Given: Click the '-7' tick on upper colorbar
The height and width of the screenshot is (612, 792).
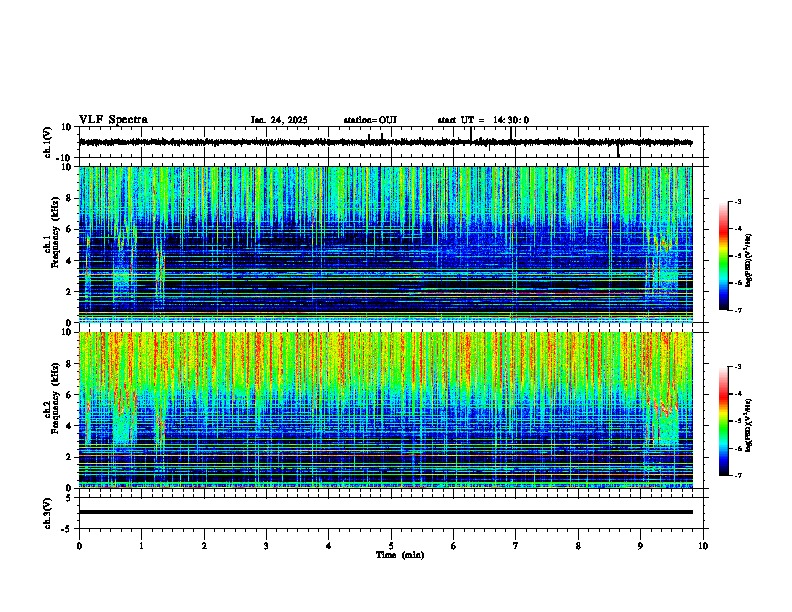Looking at the screenshot, I should click(737, 310).
